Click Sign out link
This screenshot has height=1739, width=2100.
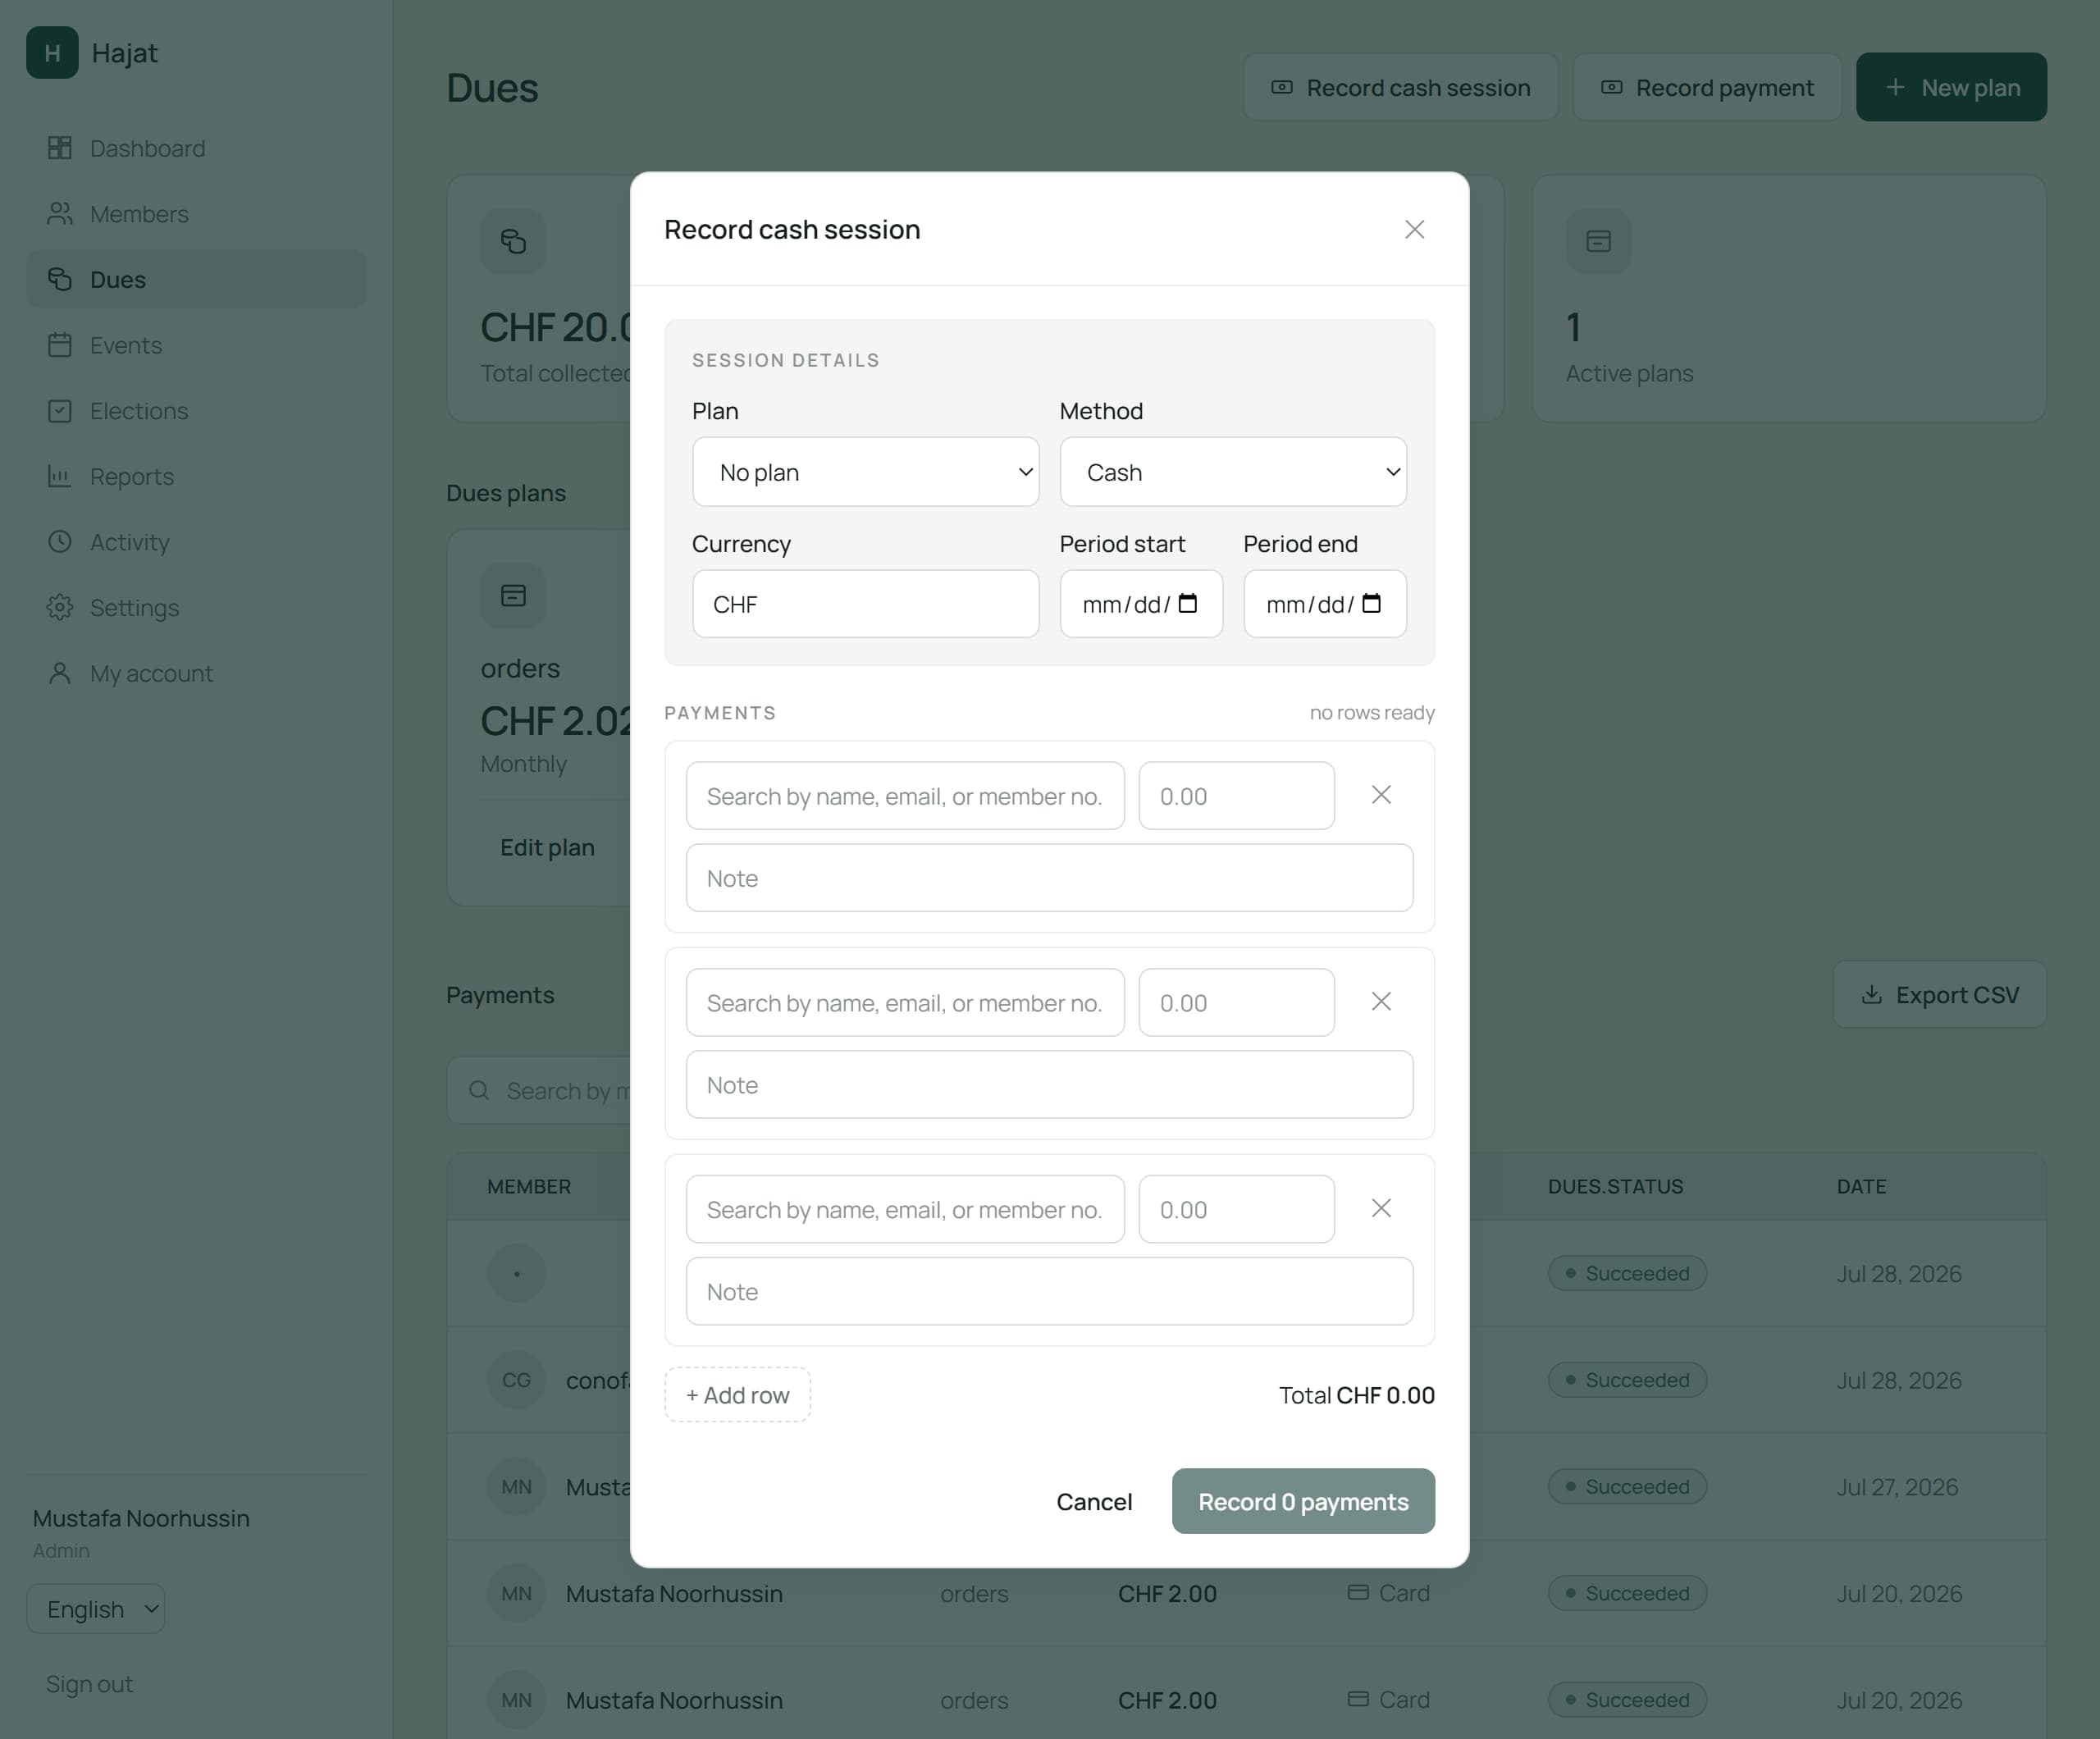[x=89, y=1685]
